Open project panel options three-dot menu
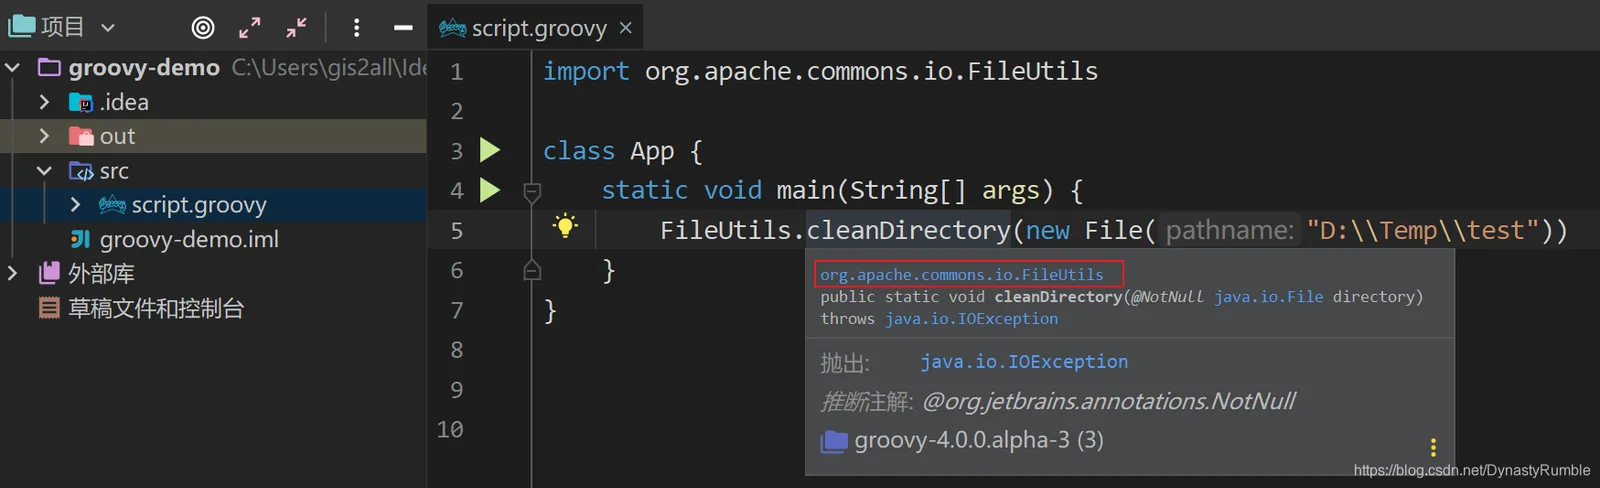This screenshot has width=1600, height=488. tap(357, 28)
